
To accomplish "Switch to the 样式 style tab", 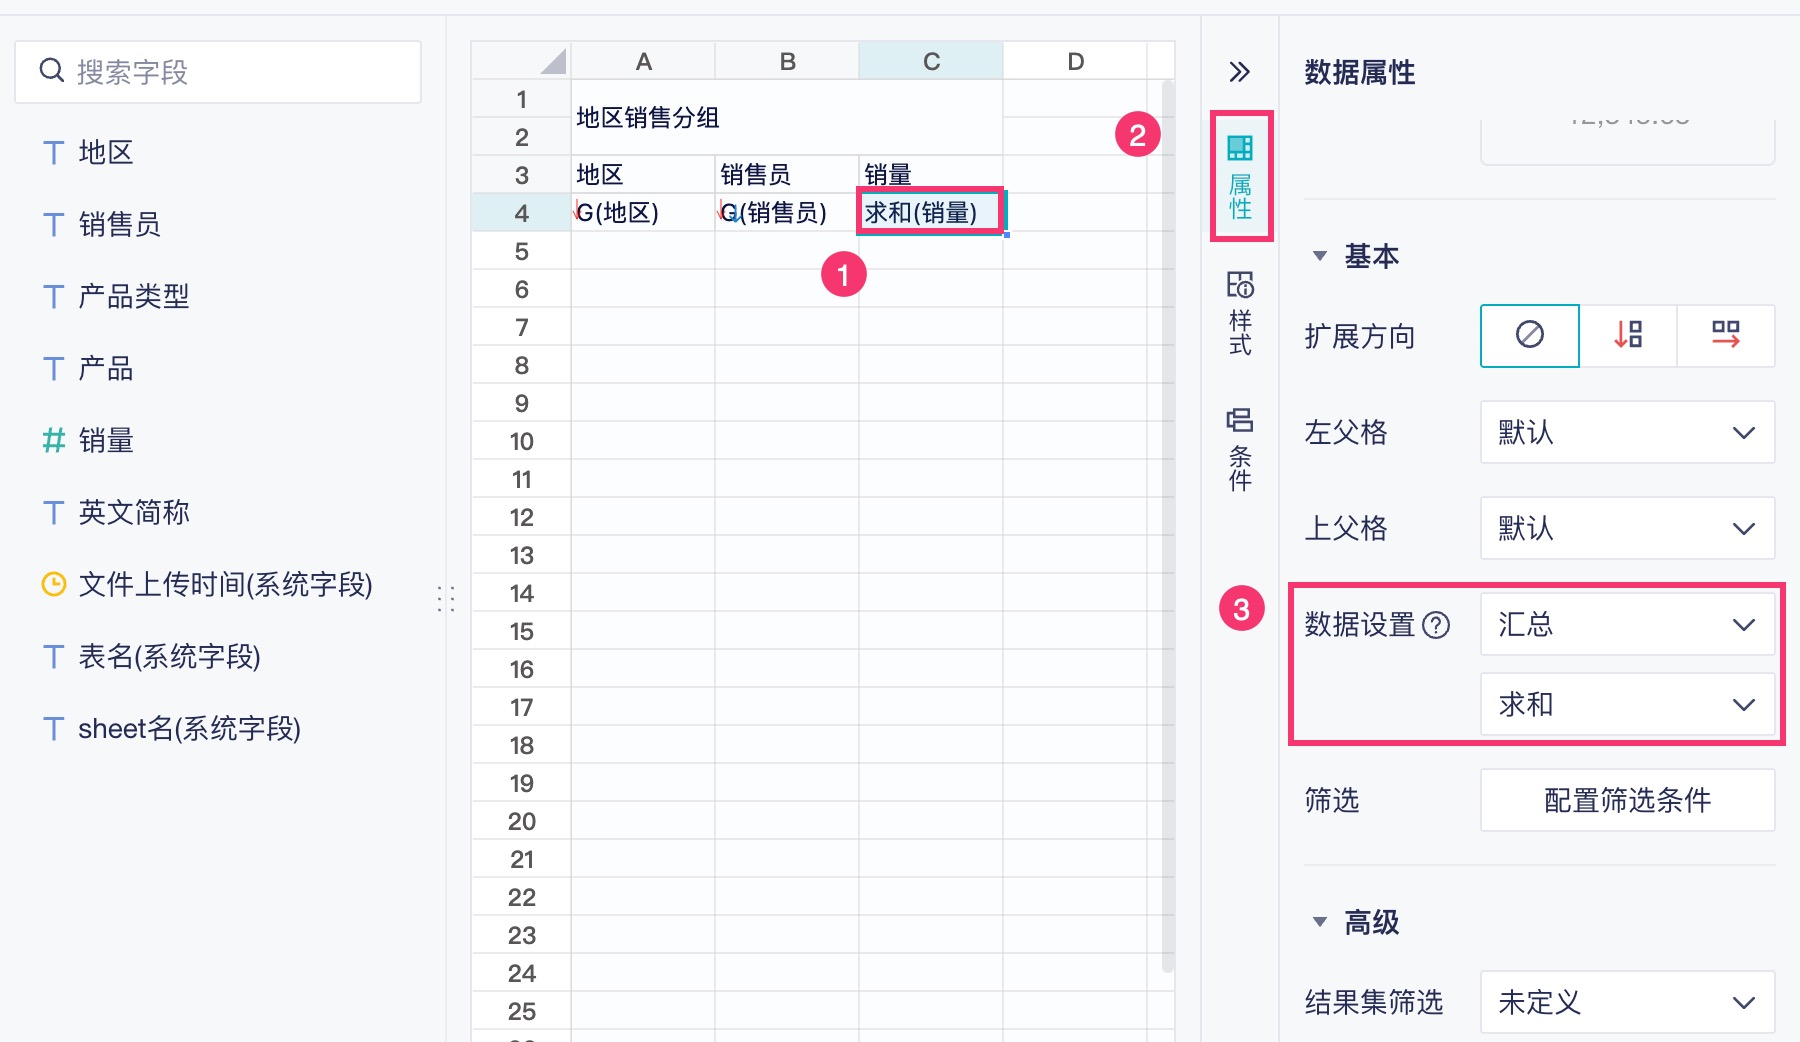I will click(1240, 312).
